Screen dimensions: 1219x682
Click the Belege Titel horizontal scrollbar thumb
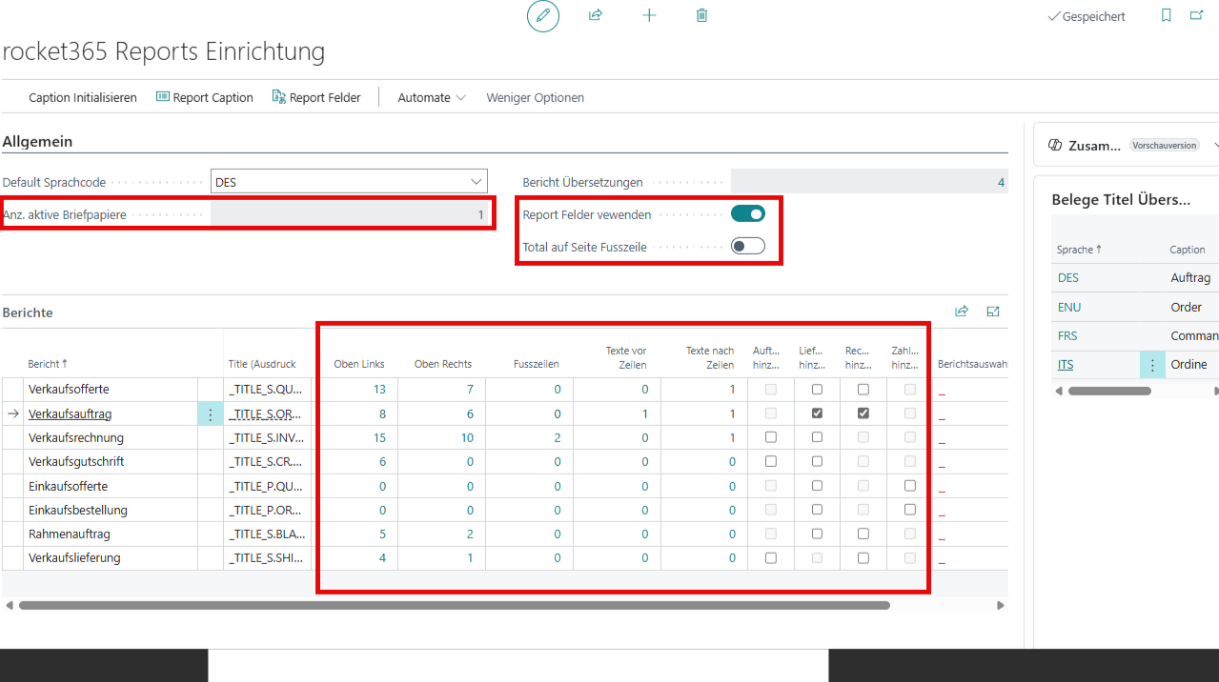[1109, 391]
